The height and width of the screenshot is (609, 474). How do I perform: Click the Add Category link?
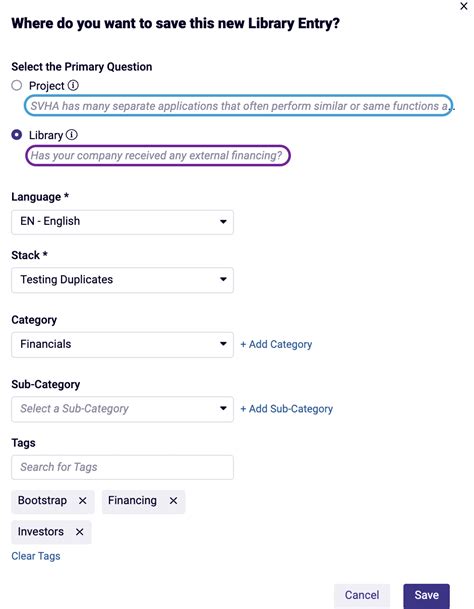pyautogui.click(x=276, y=344)
